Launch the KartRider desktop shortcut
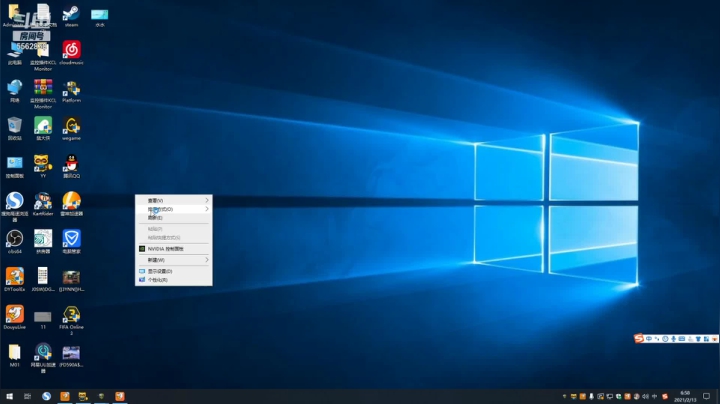 click(x=43, y=204)
